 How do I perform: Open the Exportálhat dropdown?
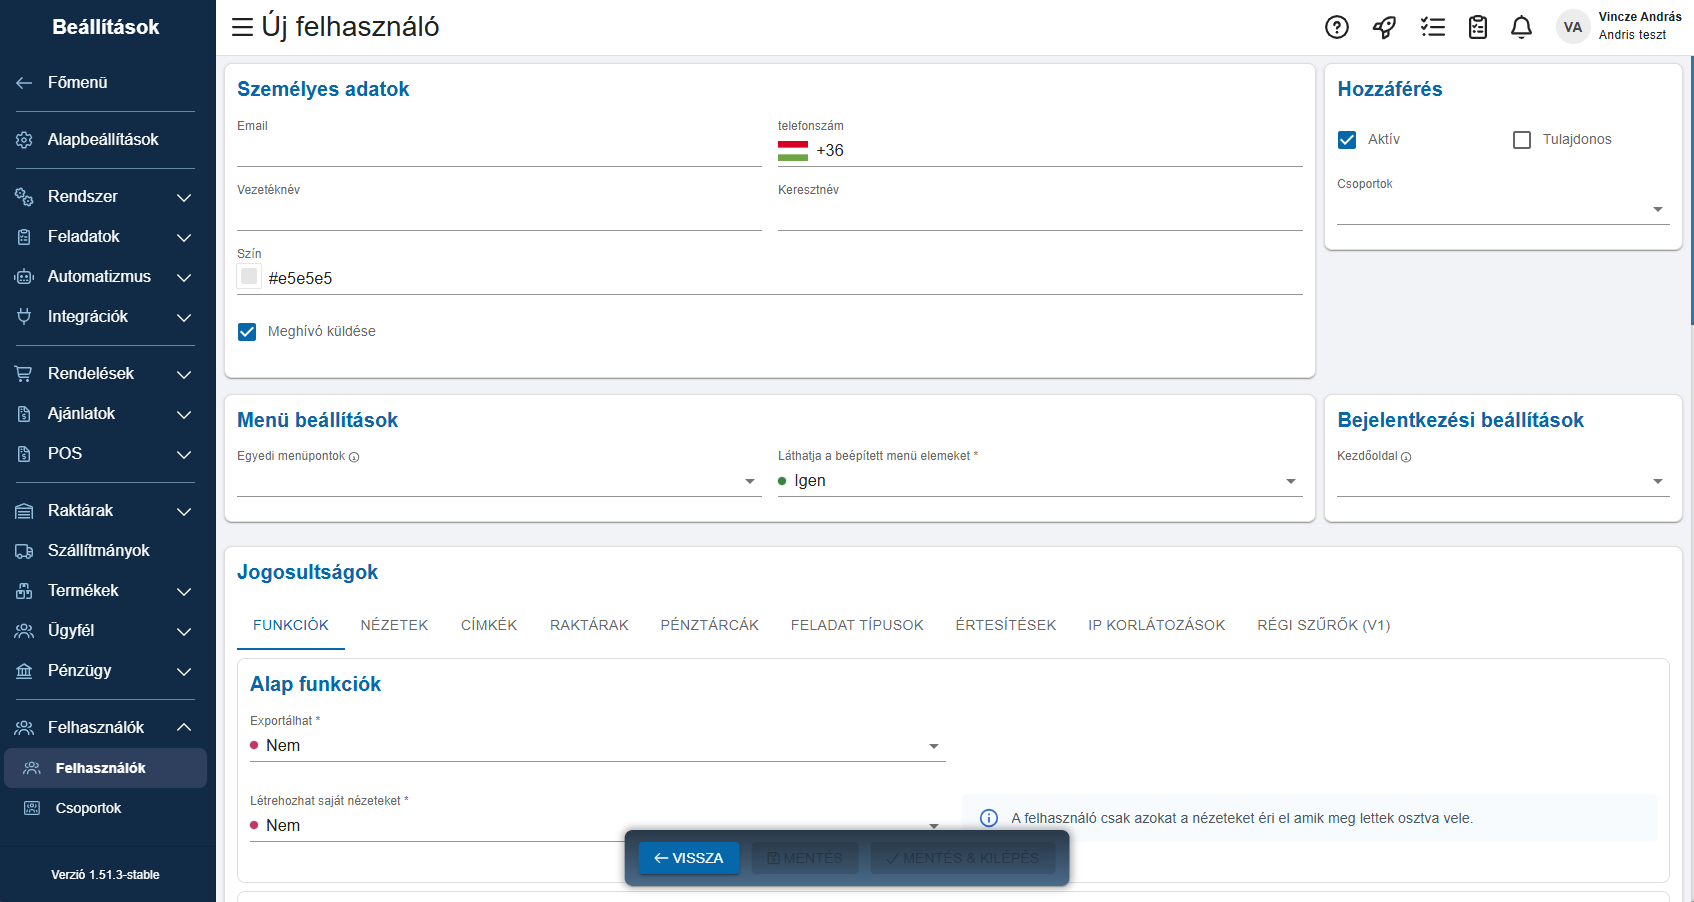tap(596, 746)
